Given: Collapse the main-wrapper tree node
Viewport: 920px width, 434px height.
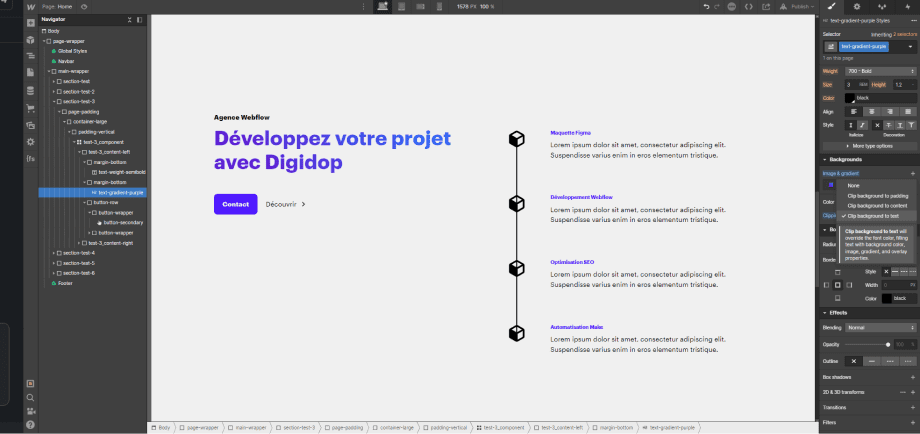Looking at the screenshot, I should pyautogui.click(x=49, y=71).
